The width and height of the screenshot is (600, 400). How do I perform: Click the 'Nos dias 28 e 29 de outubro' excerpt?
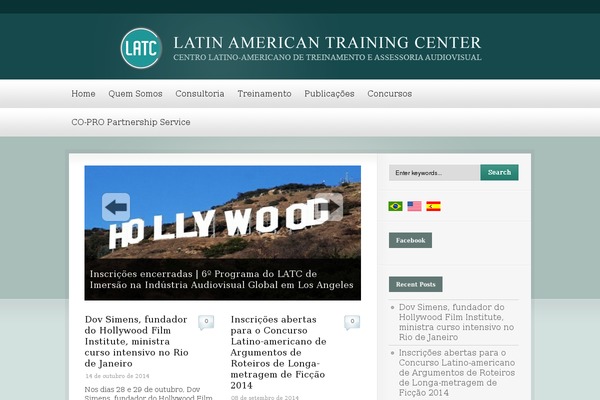coord(148,393)
